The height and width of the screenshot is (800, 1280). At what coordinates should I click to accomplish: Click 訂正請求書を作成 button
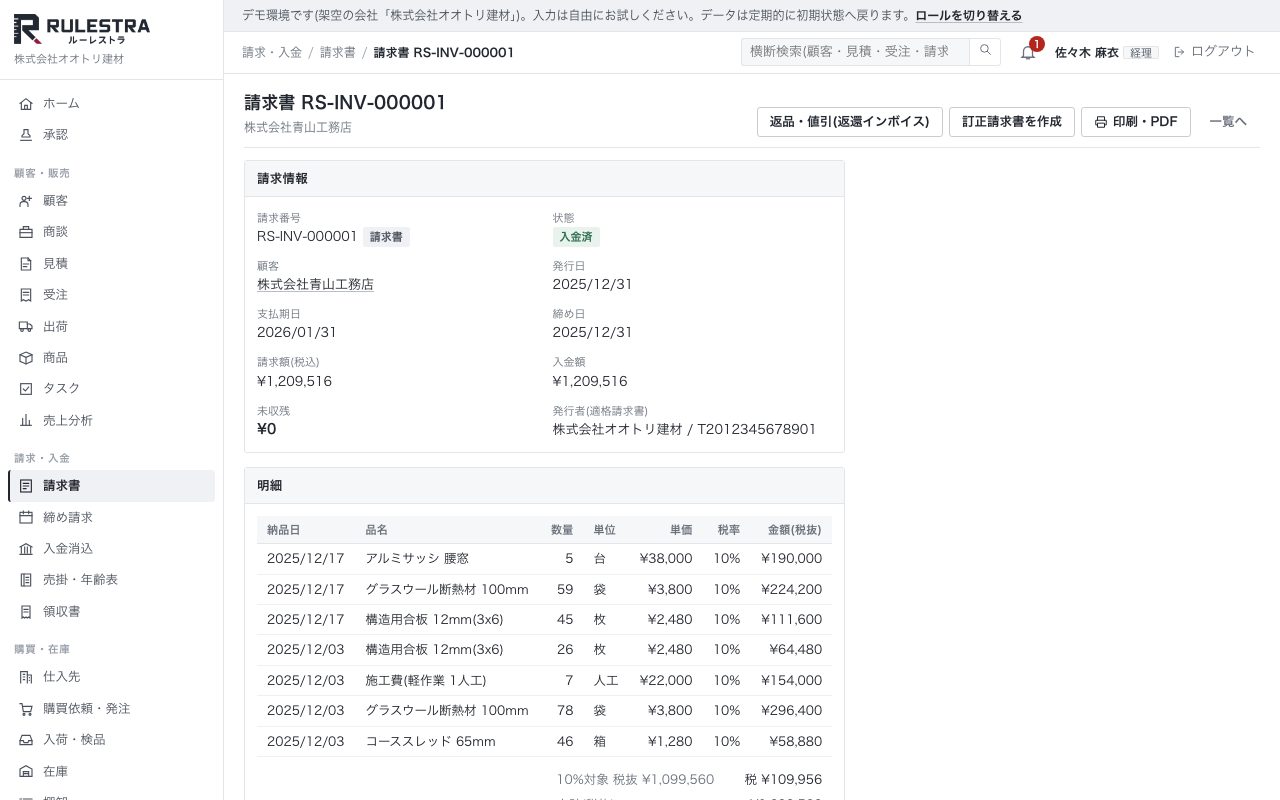(x=1012, y=122)
